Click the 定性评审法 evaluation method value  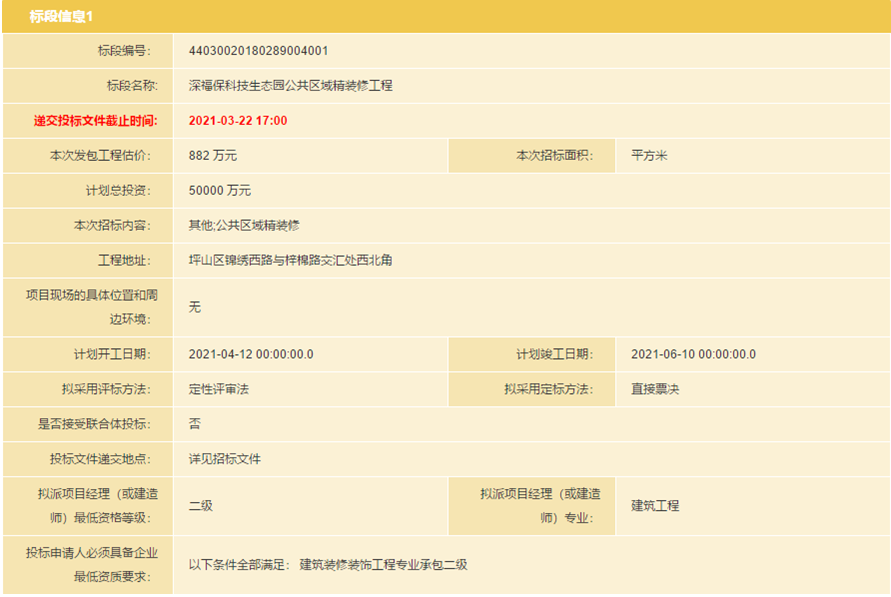(218, 389)
